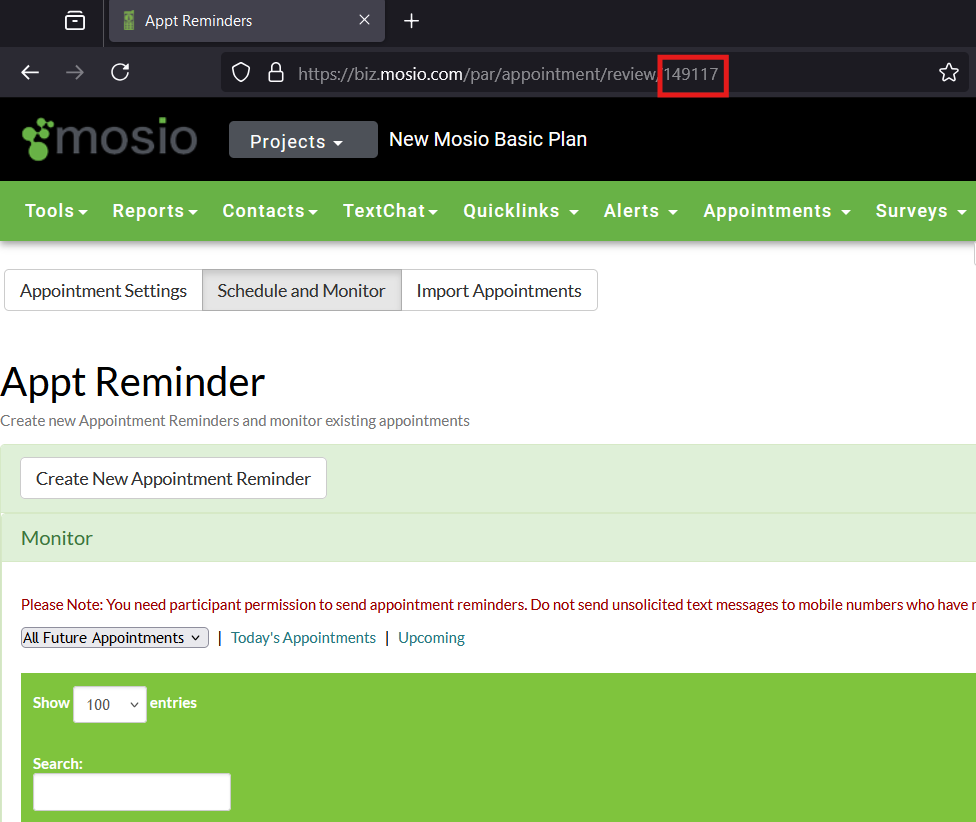The width and height of the screenshot is (976, 822).
Task: Click Today's Appointments link
Action: [x=303, y=638]
